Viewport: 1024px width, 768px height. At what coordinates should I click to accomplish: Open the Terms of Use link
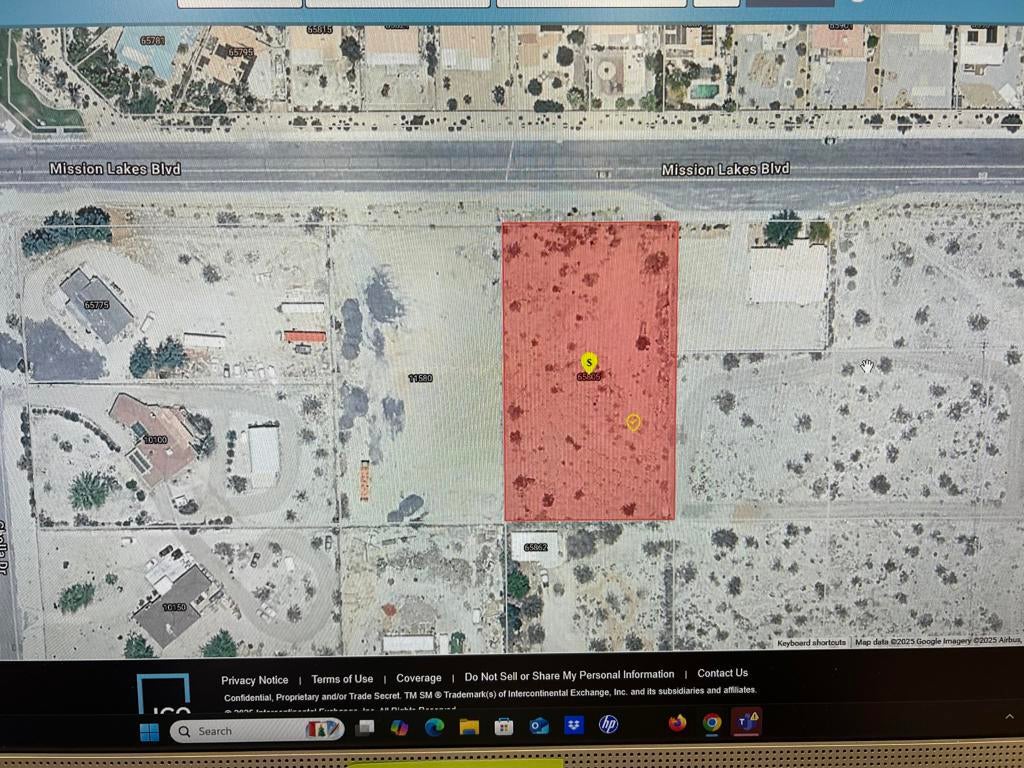(342, 679)
